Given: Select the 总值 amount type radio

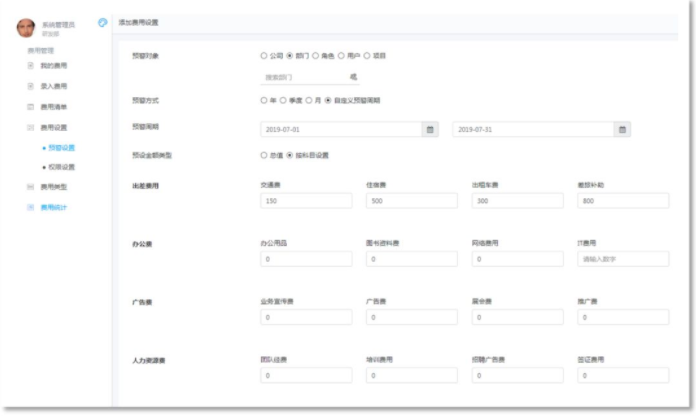Looking at the screenshot, I should coord(264,155).
